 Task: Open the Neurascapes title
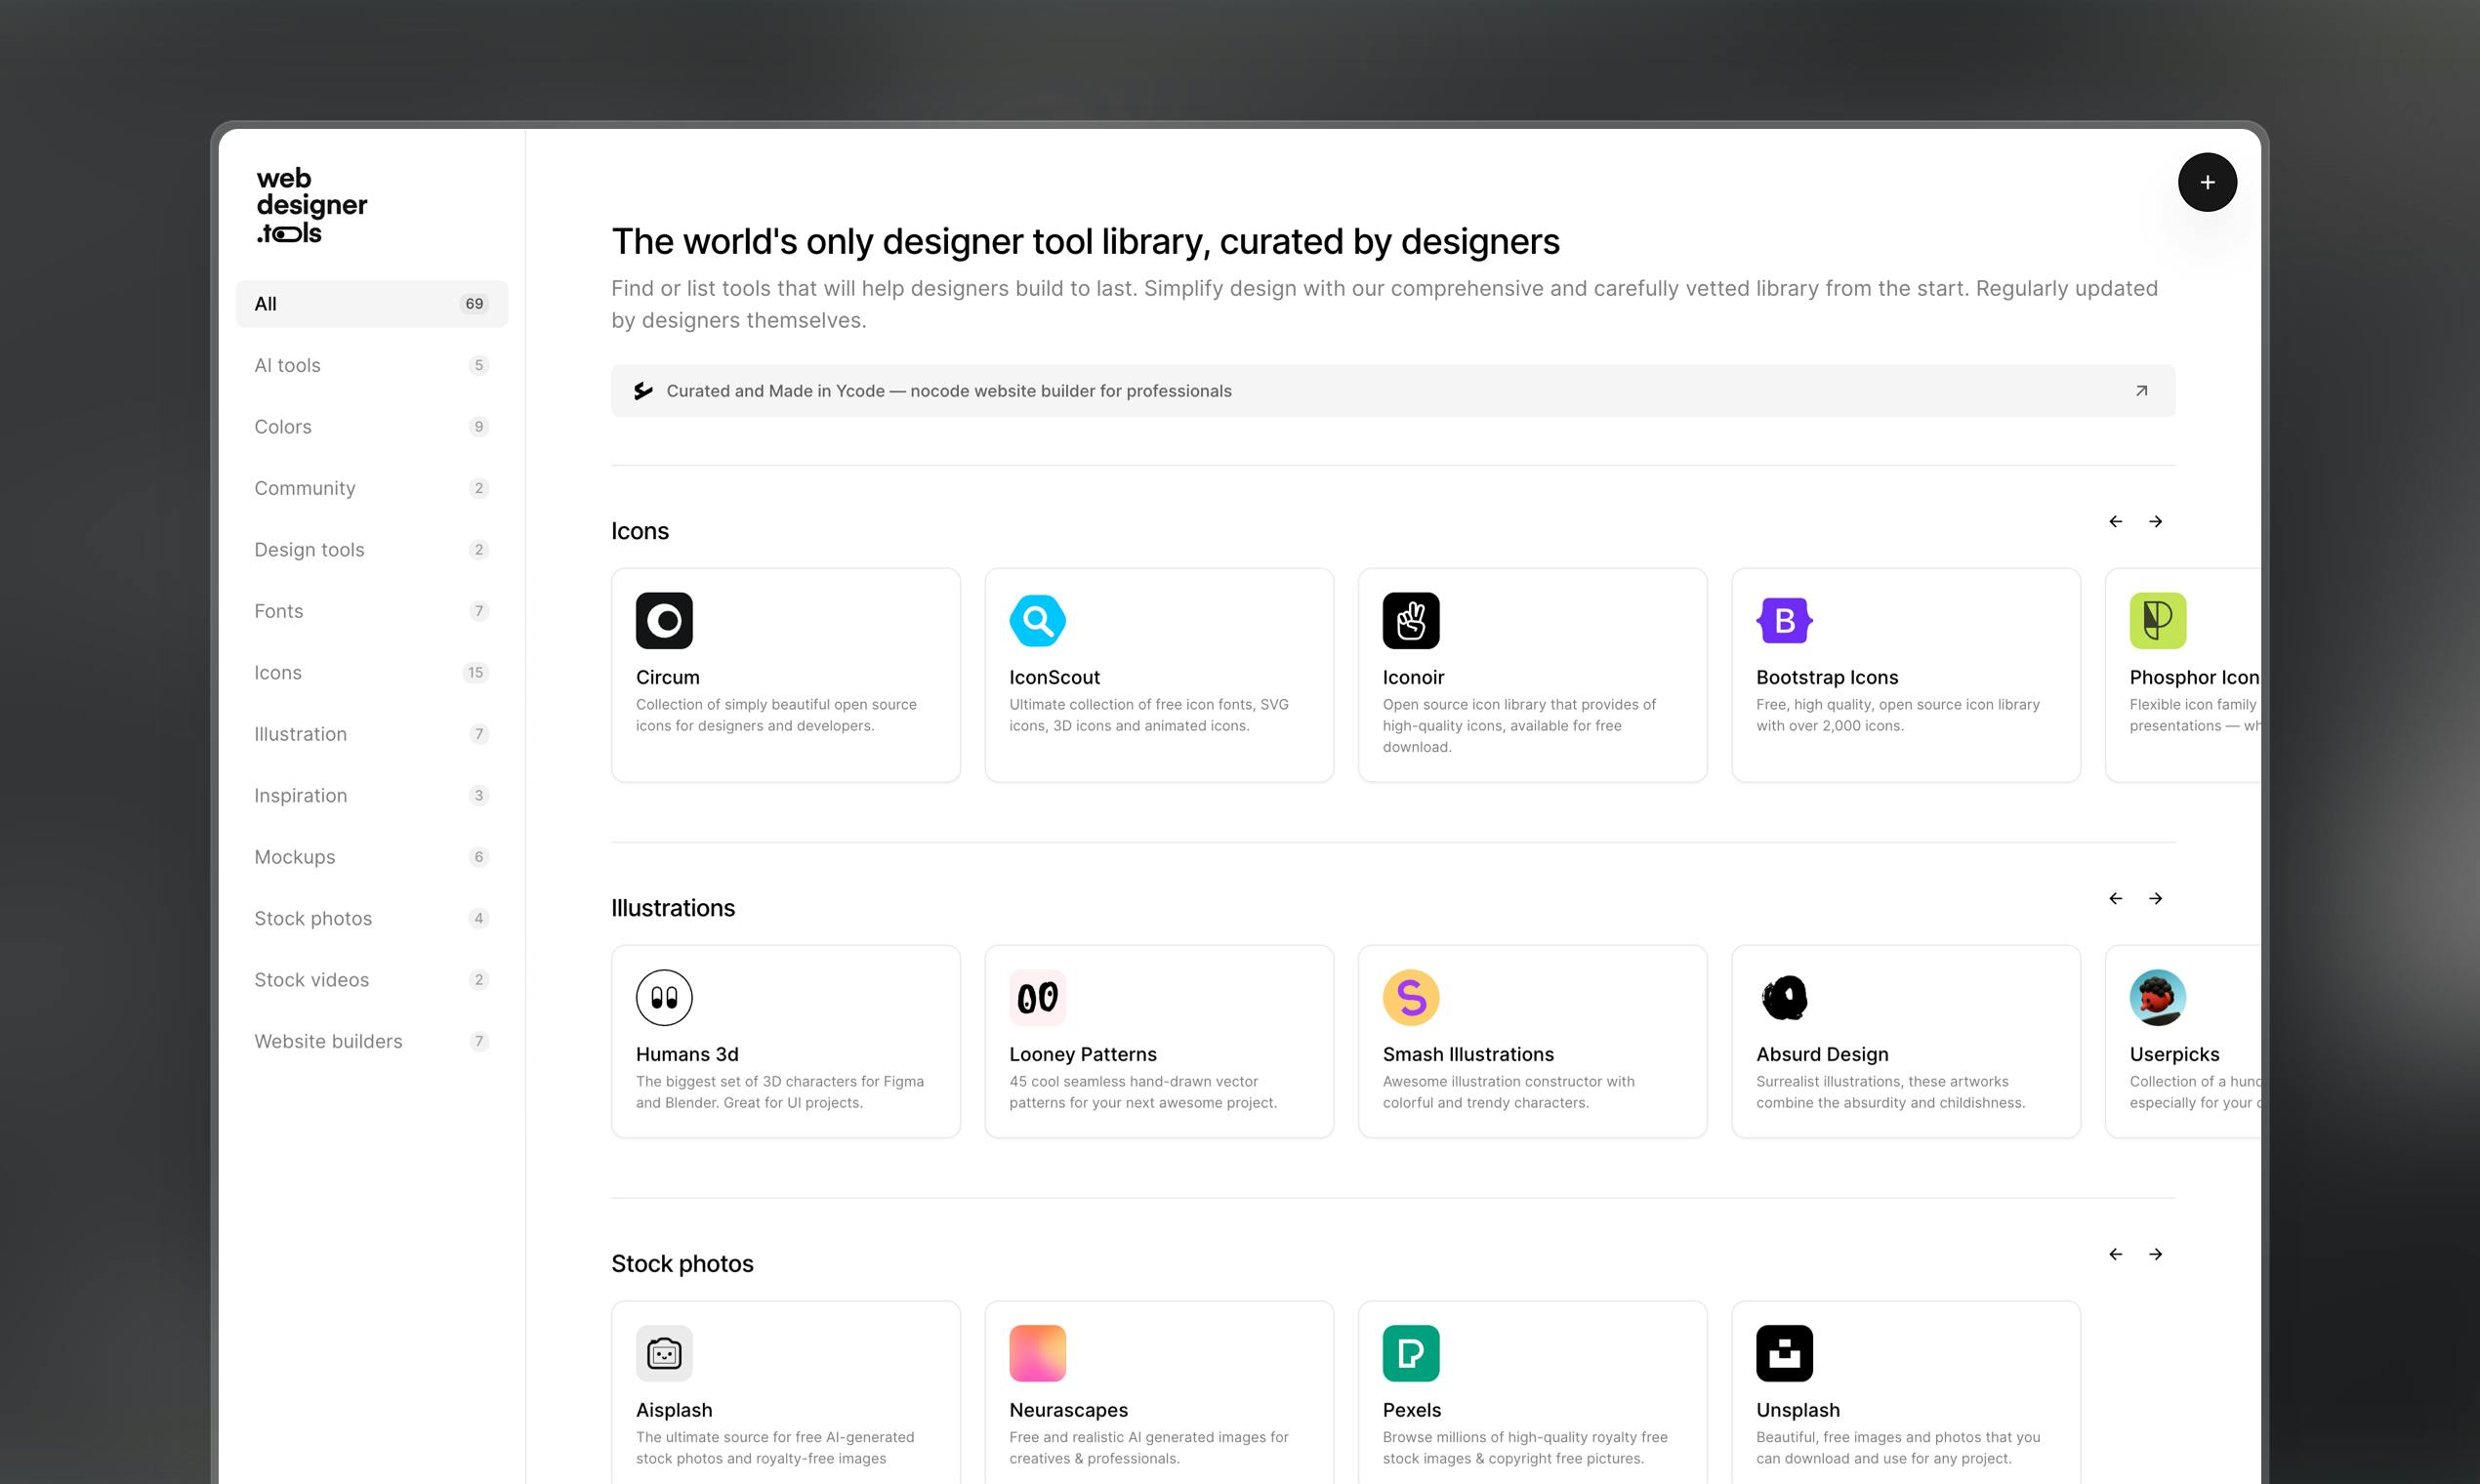[1068, 1410]
